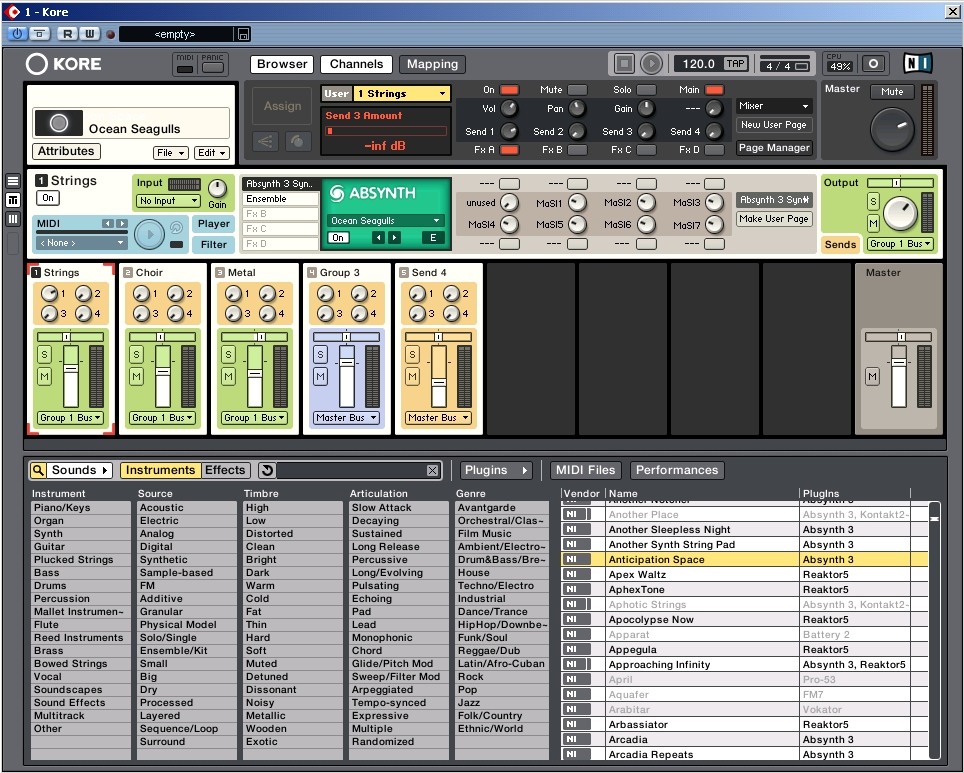Click the MIDI player loop icon
The width and height of the screenshot is (964, 773).
[x=176, y=228]
